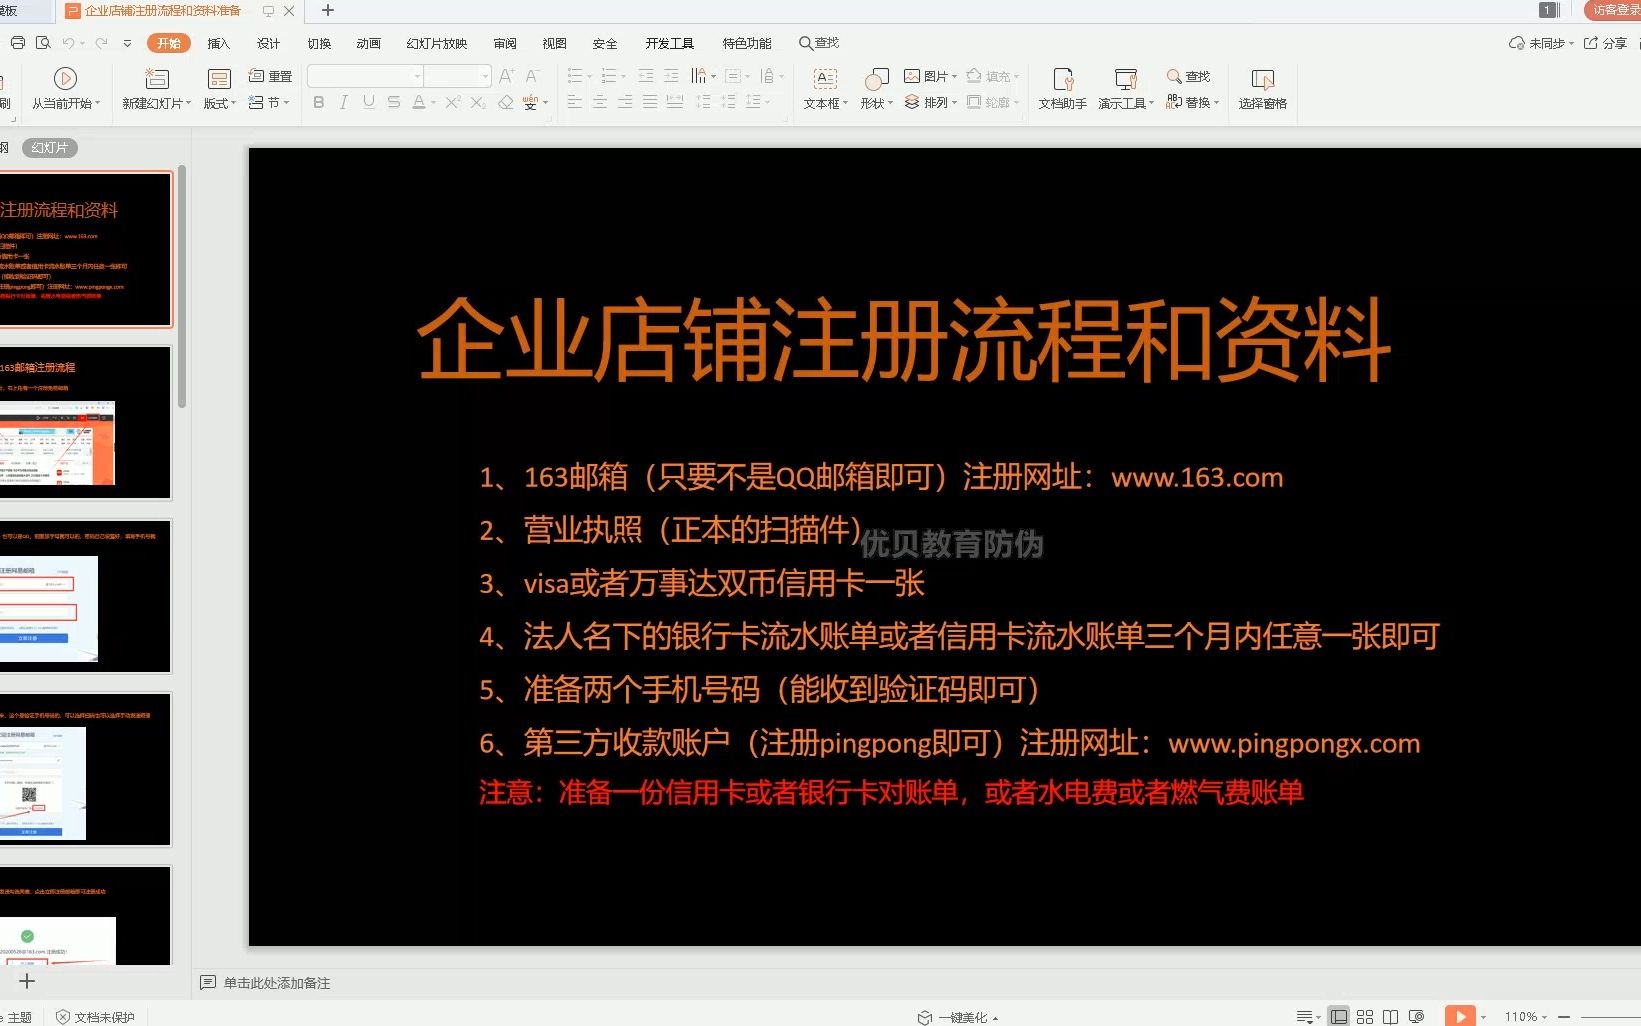Open the Replace (替换) dropdown
This screenshot has width=1641, height=1026.
[1192, 102]
